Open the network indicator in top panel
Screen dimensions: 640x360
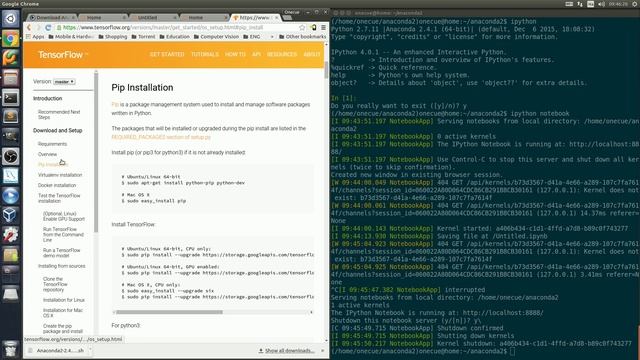click(x=580, y=4)
